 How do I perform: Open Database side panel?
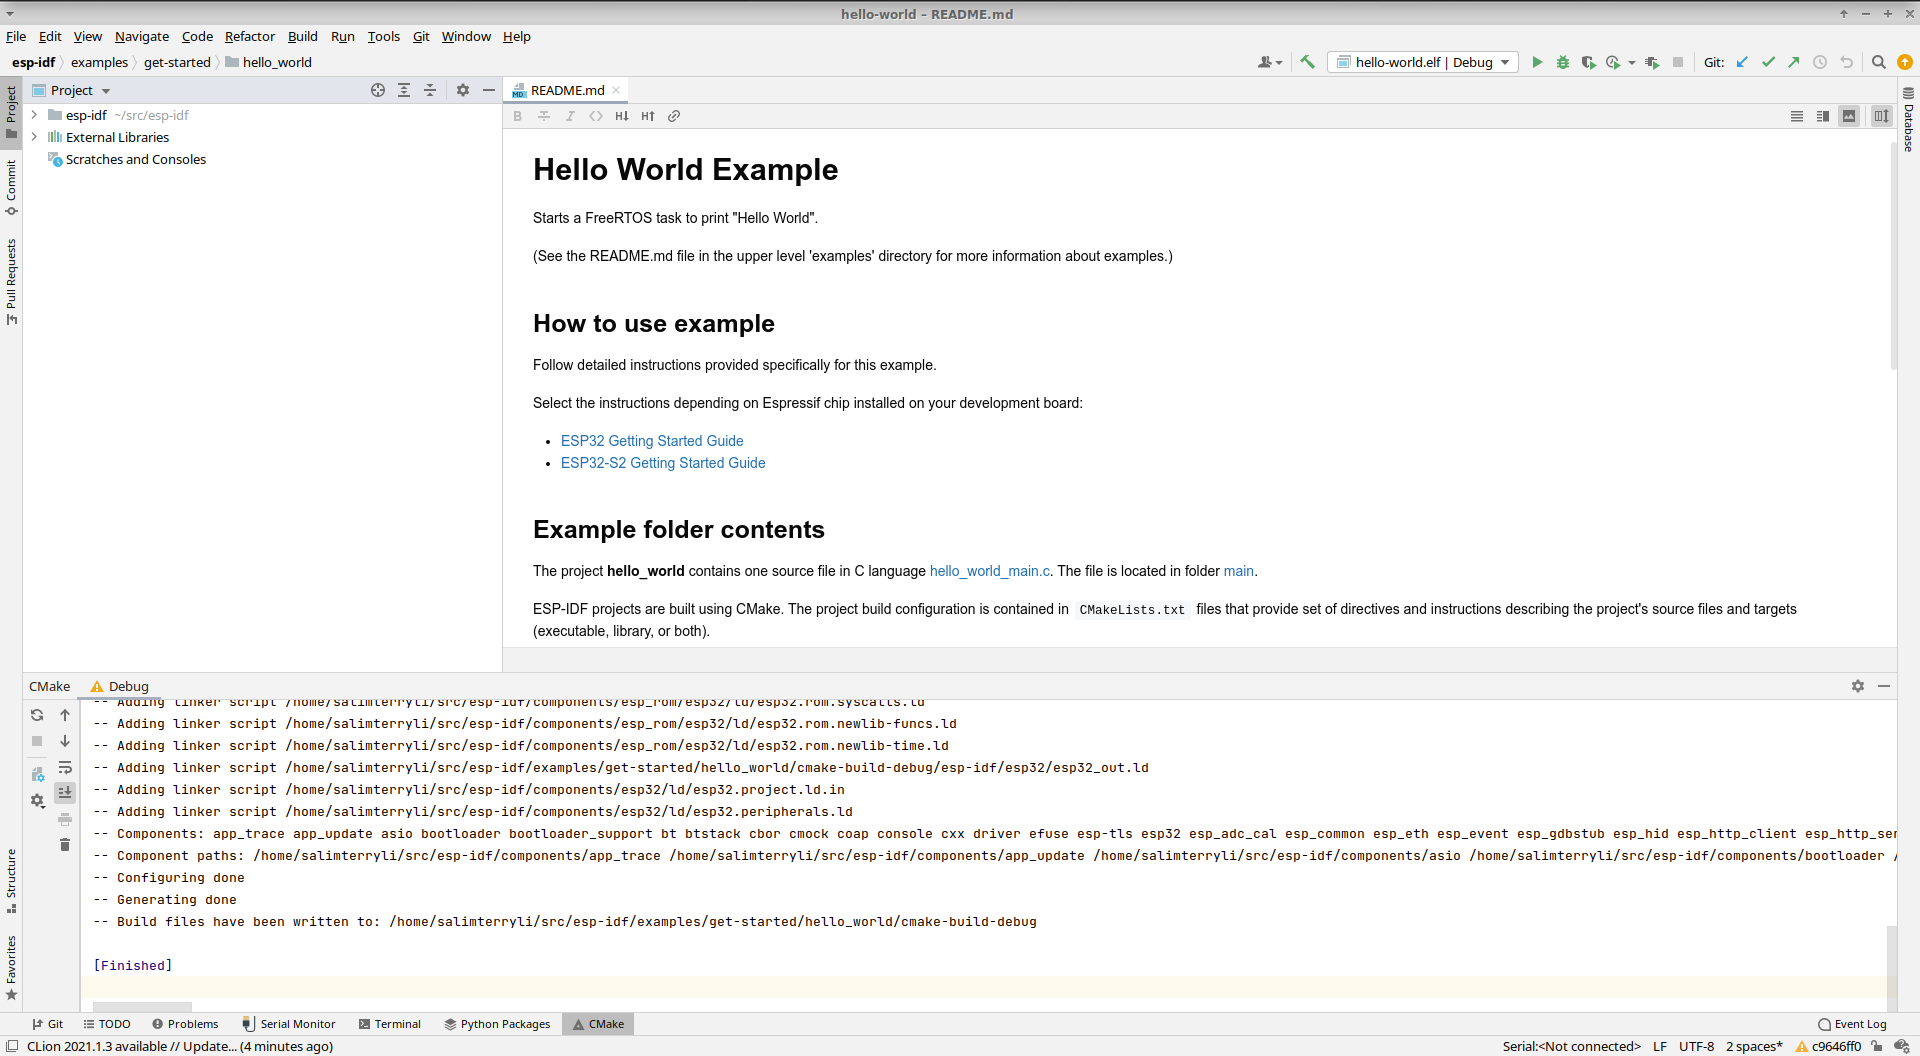tap(1908, 120)
